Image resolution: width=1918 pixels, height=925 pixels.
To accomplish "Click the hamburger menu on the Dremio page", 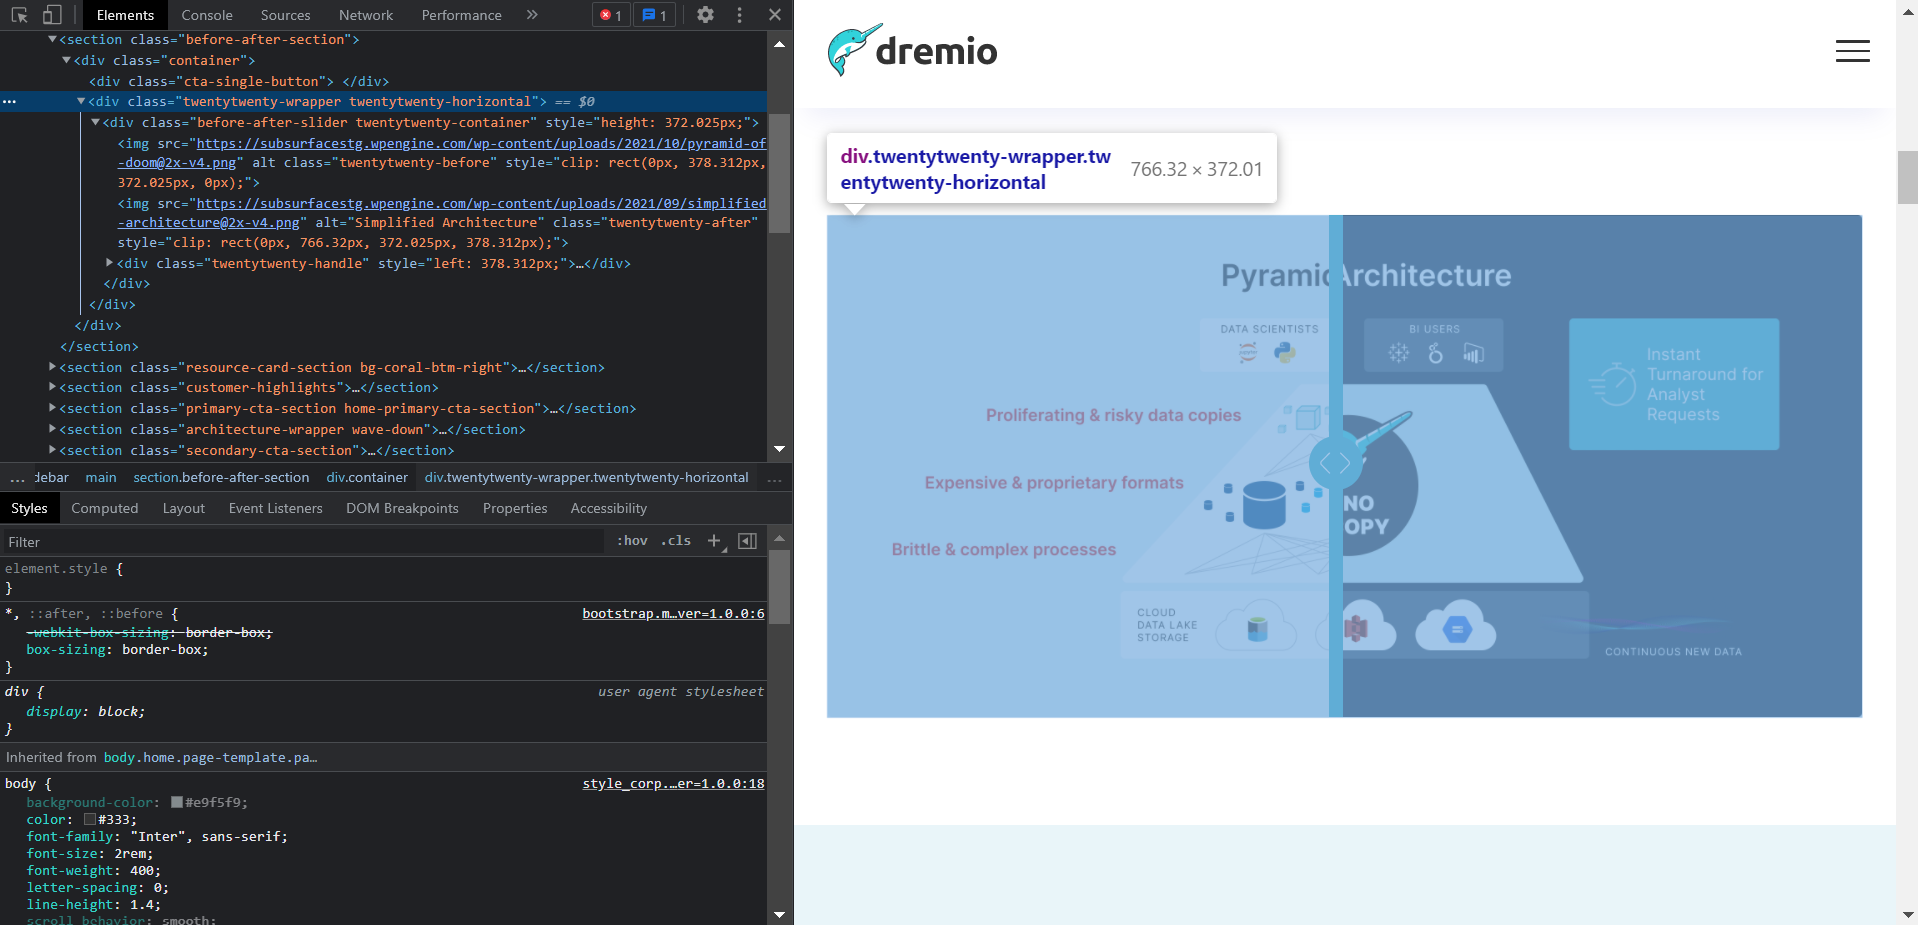I will pyautogui.click(x=1852, y=50).
